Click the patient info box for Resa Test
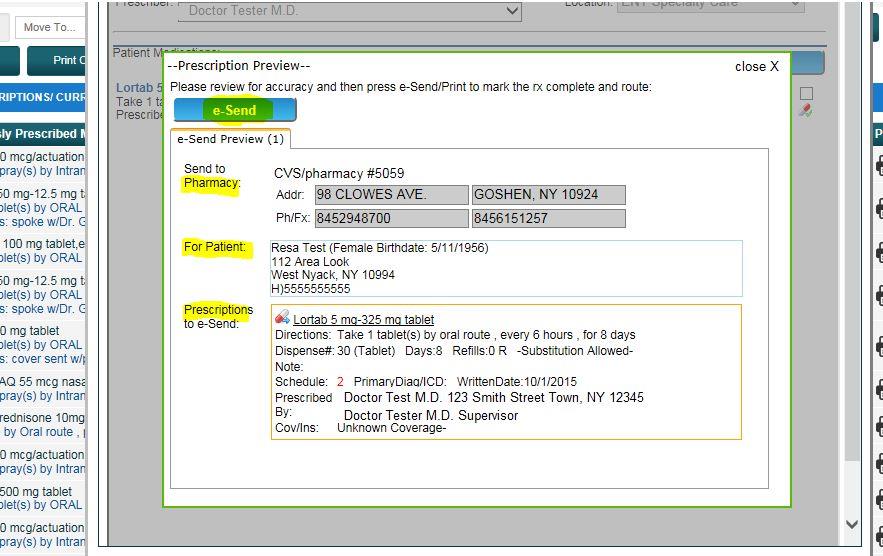 [x=506, y=268]
